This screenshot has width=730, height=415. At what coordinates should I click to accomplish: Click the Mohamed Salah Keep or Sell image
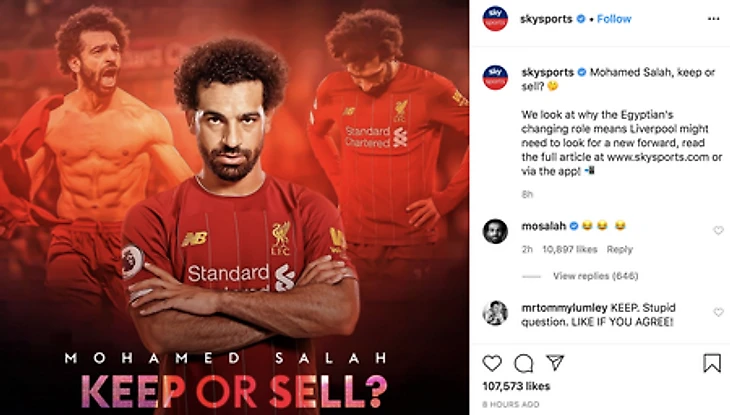click(235, 207)
